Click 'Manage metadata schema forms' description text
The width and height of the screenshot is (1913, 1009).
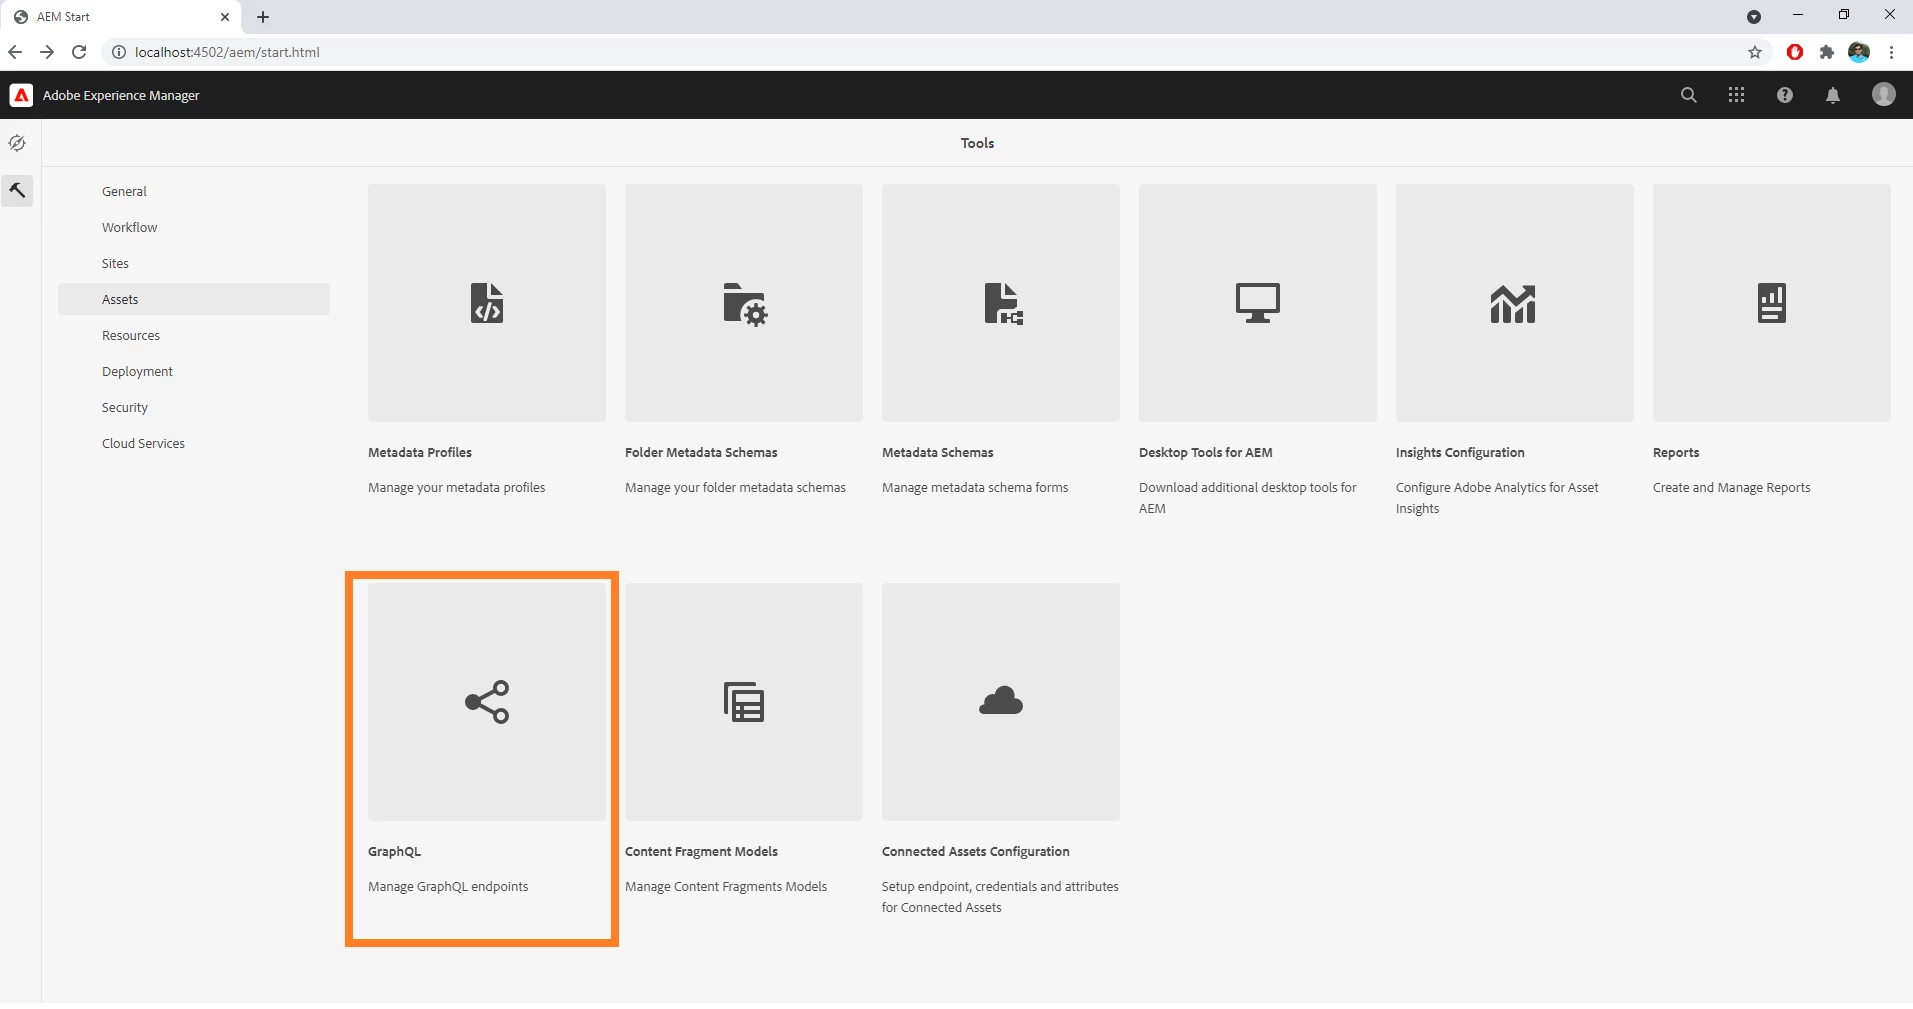click(975, 487)
